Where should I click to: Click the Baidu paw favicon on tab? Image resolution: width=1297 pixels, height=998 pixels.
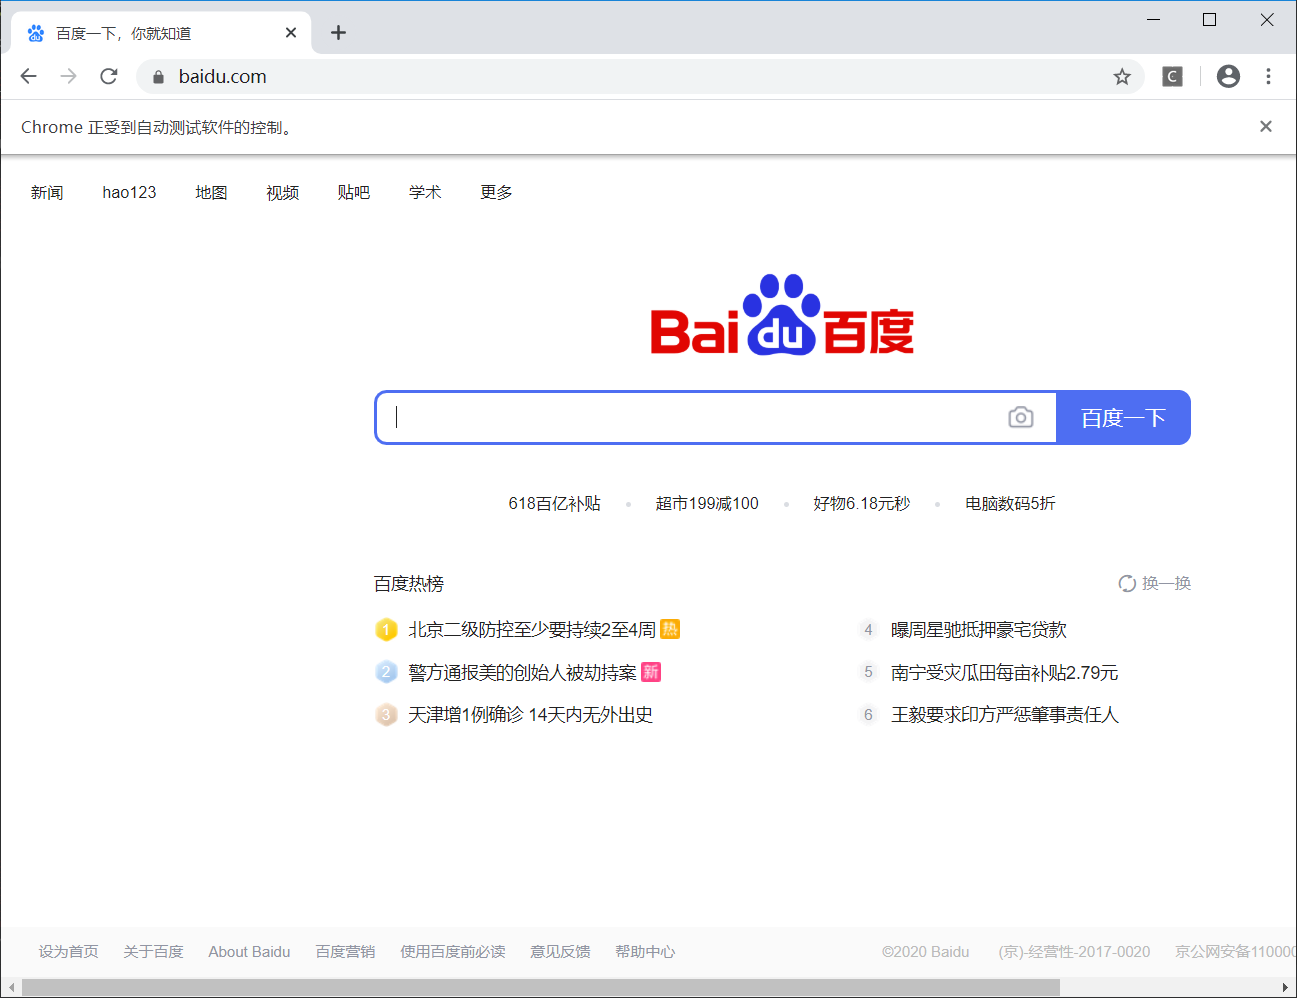coord(36,33)
